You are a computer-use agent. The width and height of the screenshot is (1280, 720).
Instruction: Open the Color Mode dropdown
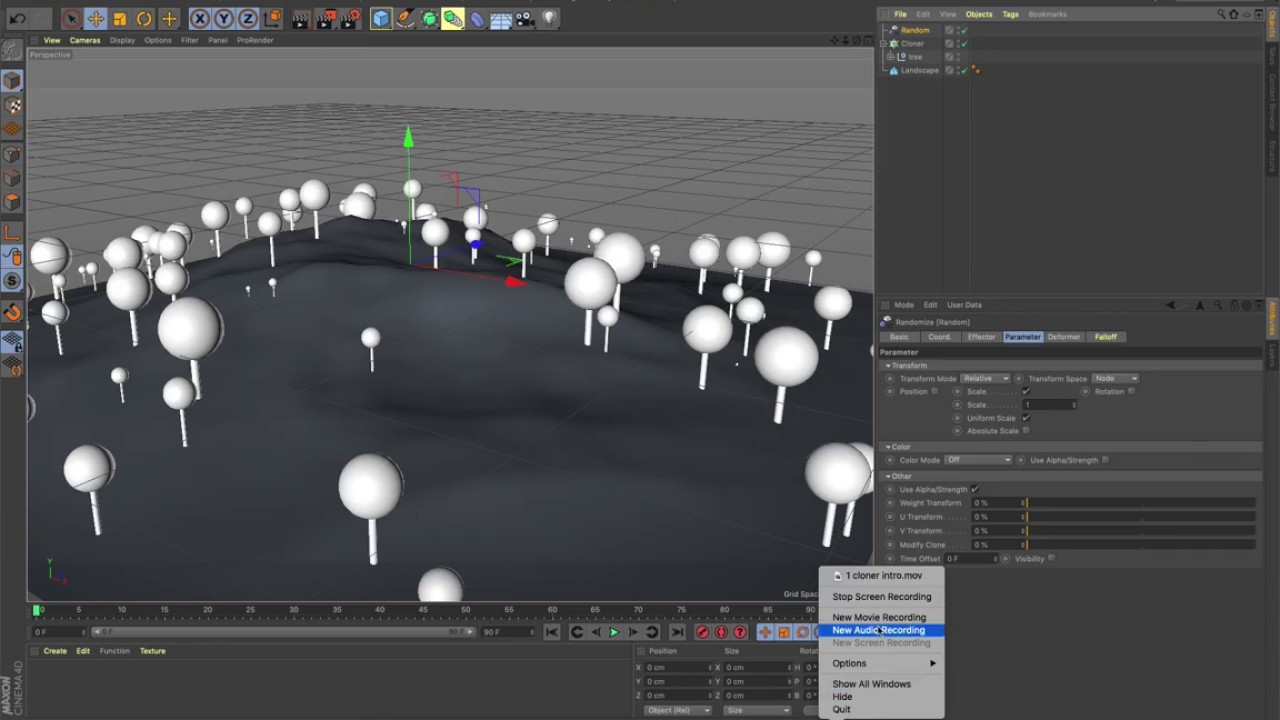(978, 460)
